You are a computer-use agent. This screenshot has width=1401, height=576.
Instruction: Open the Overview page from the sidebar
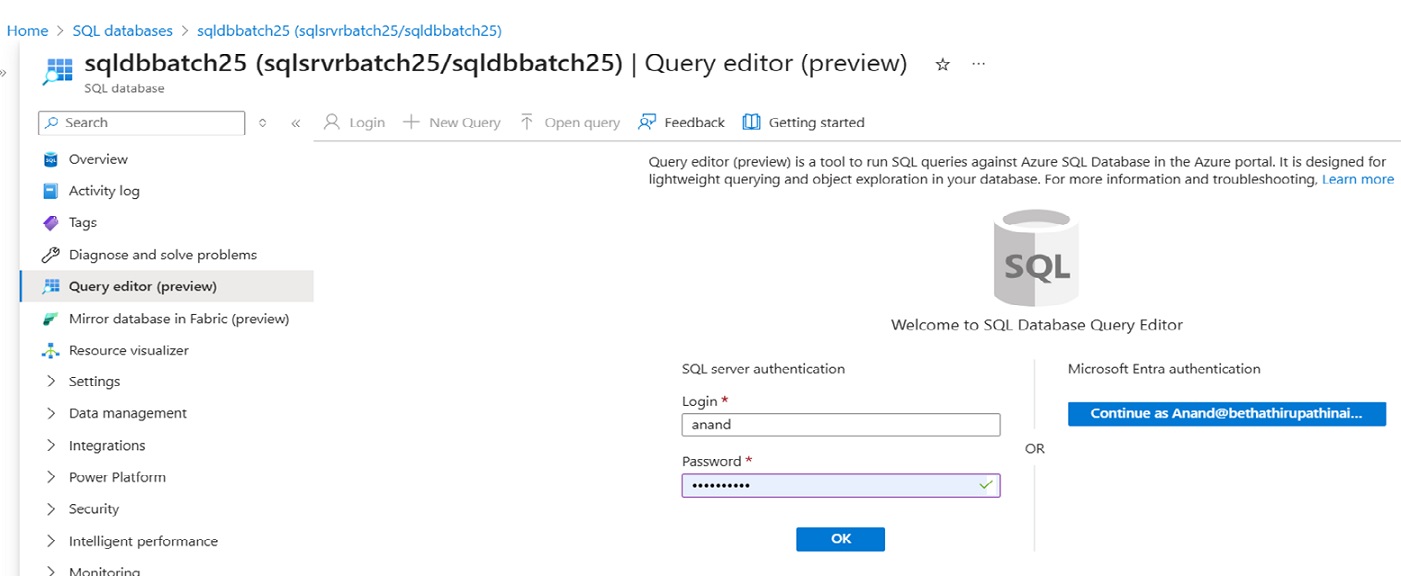coord(96,158)
